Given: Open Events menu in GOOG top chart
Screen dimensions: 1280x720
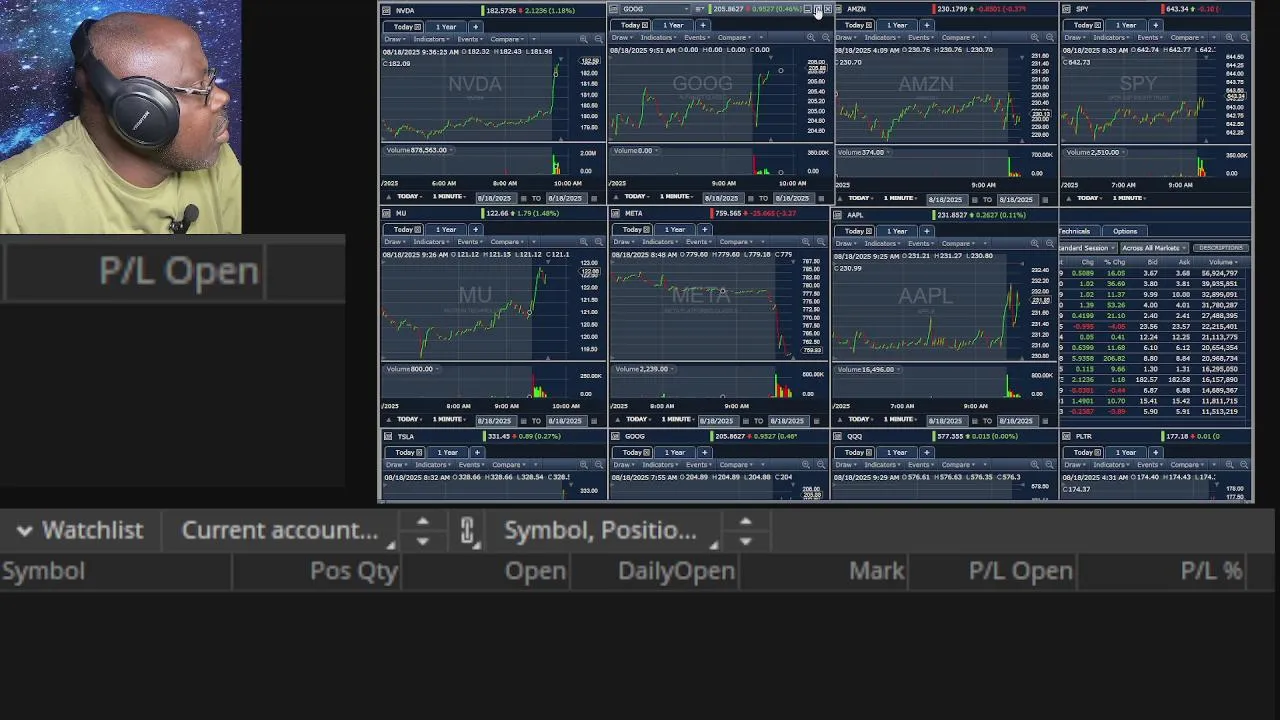Looking at the screenshot, I should pos(696,37).
